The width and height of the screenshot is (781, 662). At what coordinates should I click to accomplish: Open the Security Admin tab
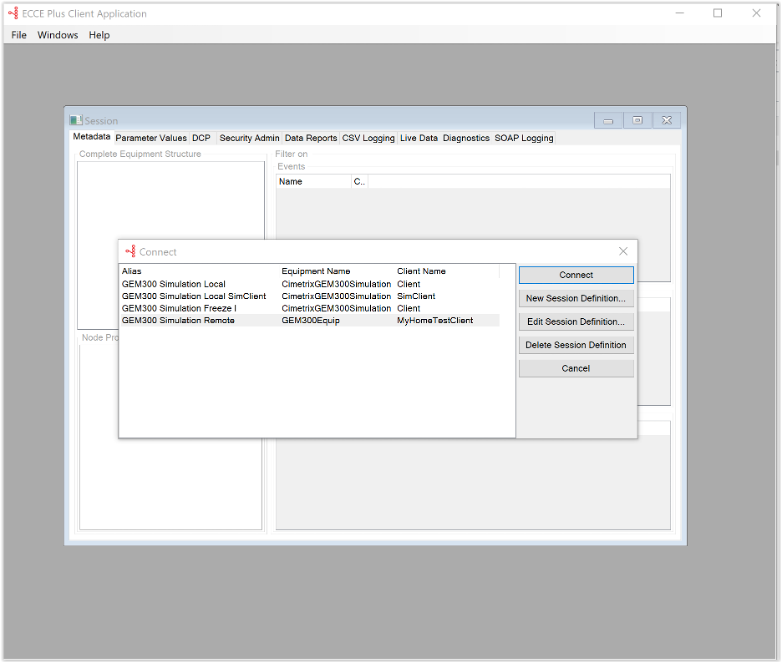pos(249,138)
